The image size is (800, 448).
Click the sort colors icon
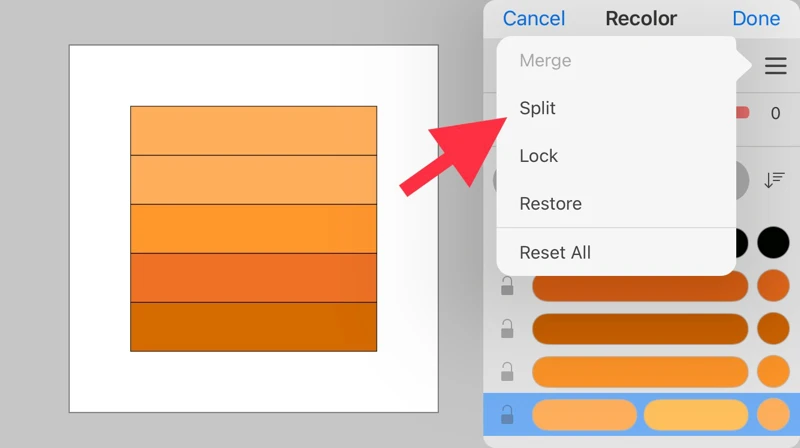(774, 180)
